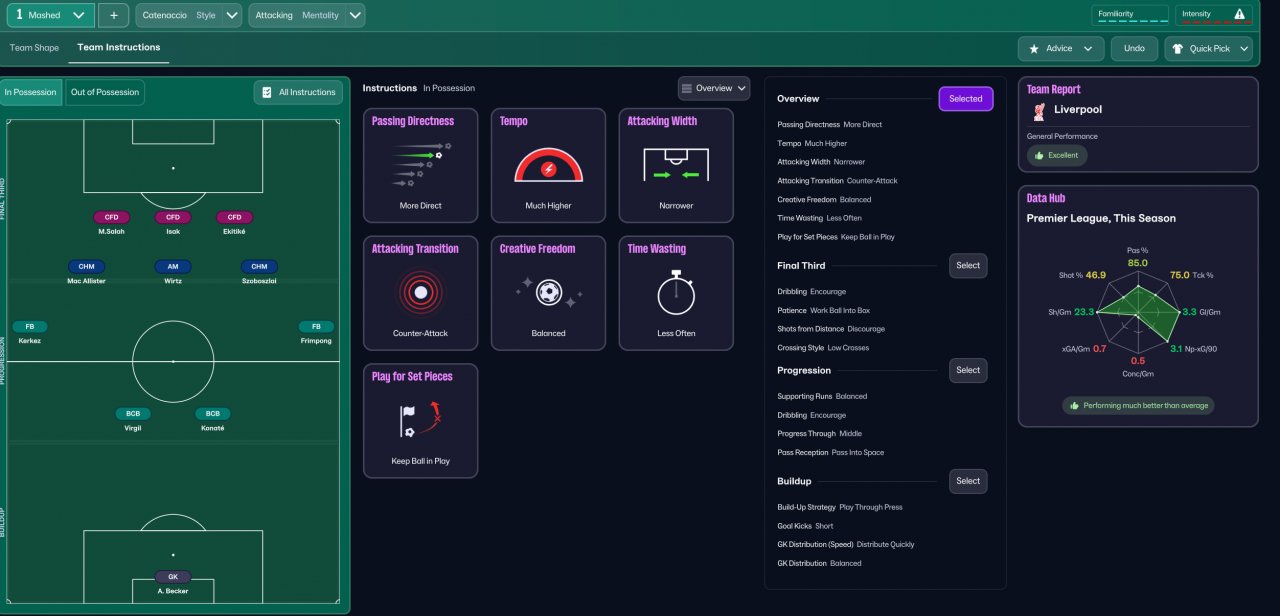Switch to the Team Shape tab
1280x616 pixels.
click(34, 47)
